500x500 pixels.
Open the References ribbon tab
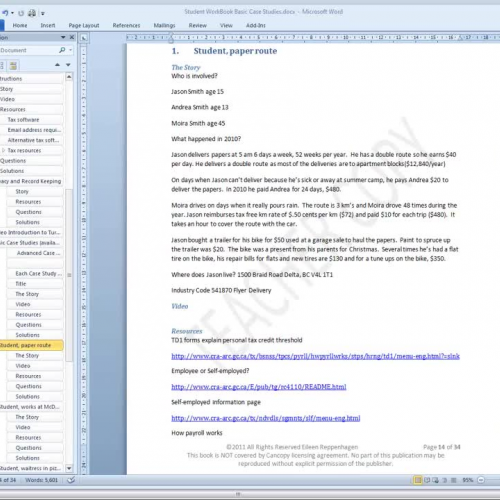(126, 25)
